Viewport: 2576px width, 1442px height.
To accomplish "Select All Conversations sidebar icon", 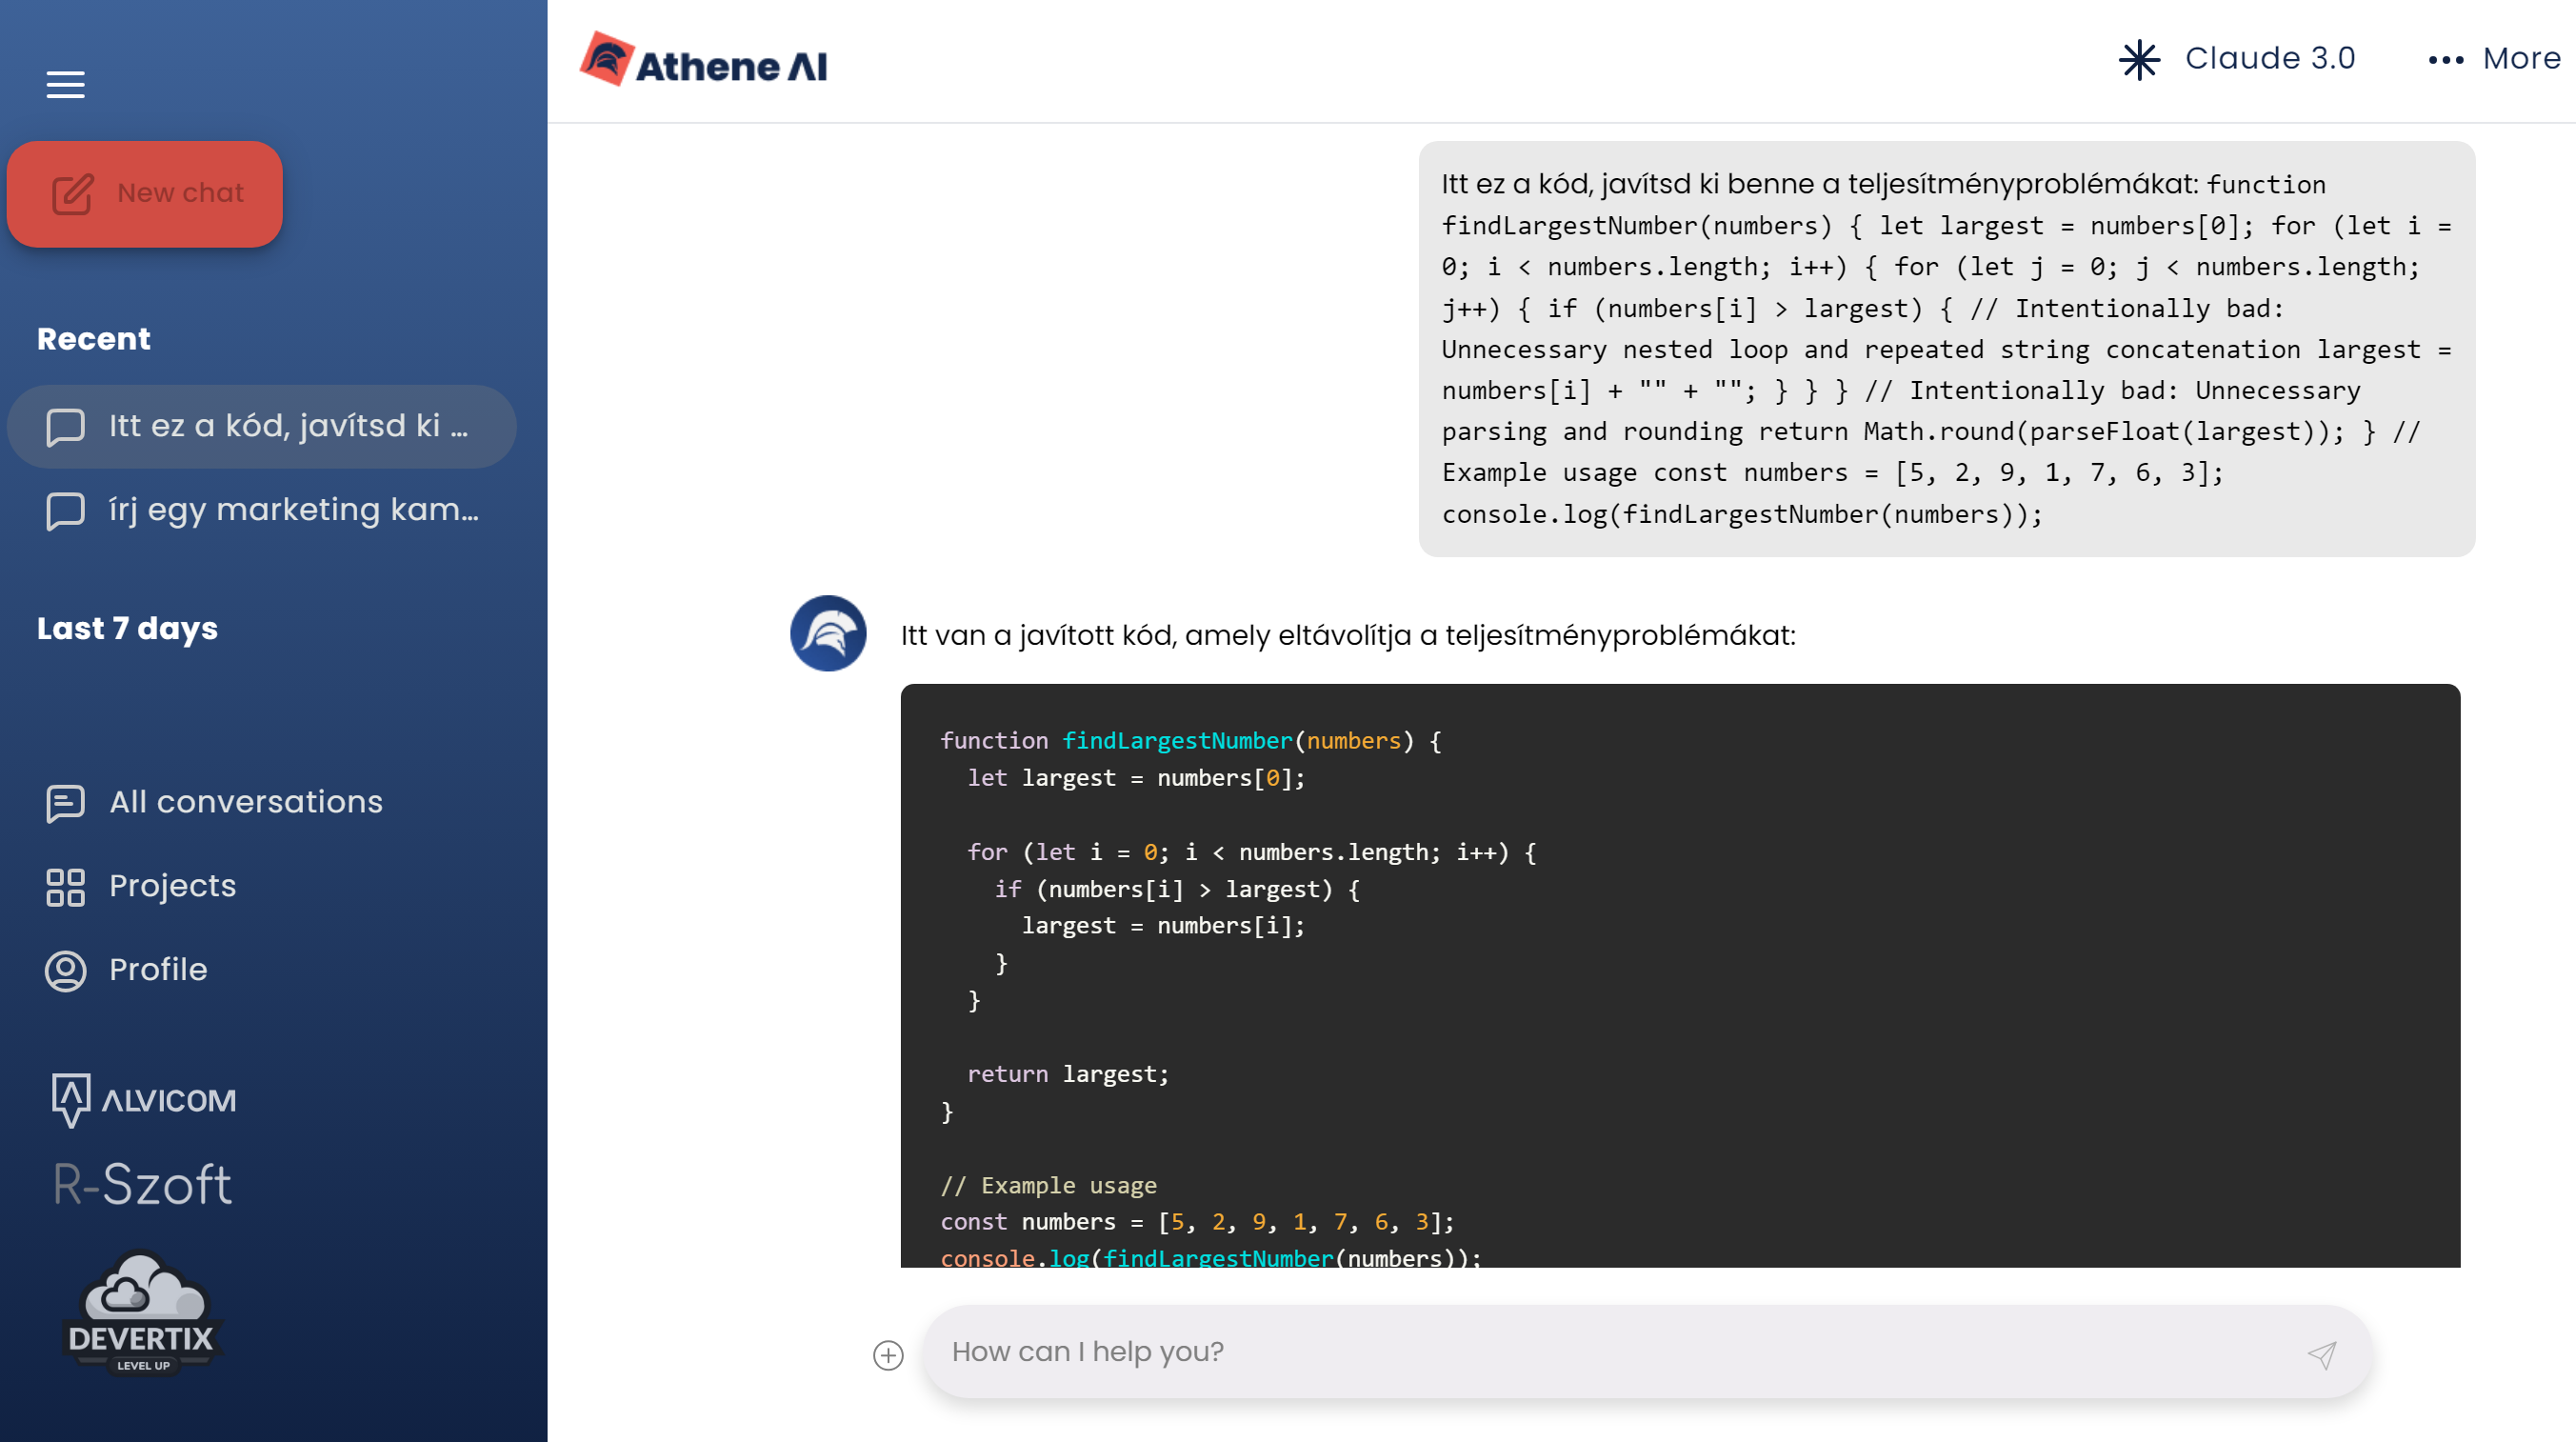I will 64,802.
